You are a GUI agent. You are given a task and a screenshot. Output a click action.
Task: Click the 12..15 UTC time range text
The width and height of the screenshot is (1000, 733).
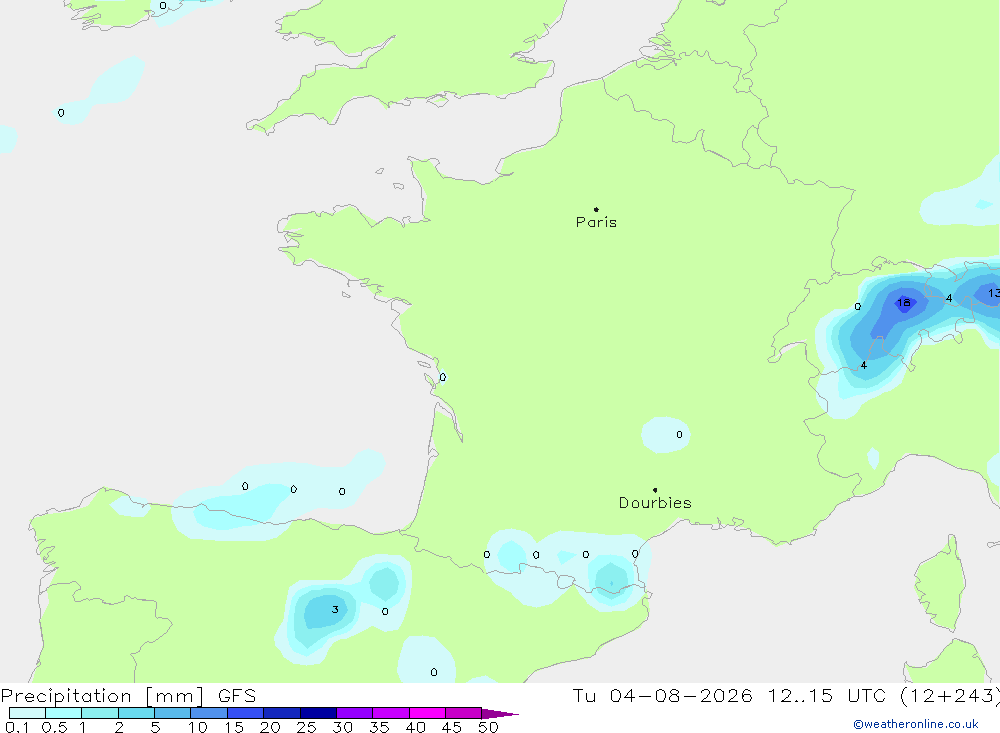[827, 695]
